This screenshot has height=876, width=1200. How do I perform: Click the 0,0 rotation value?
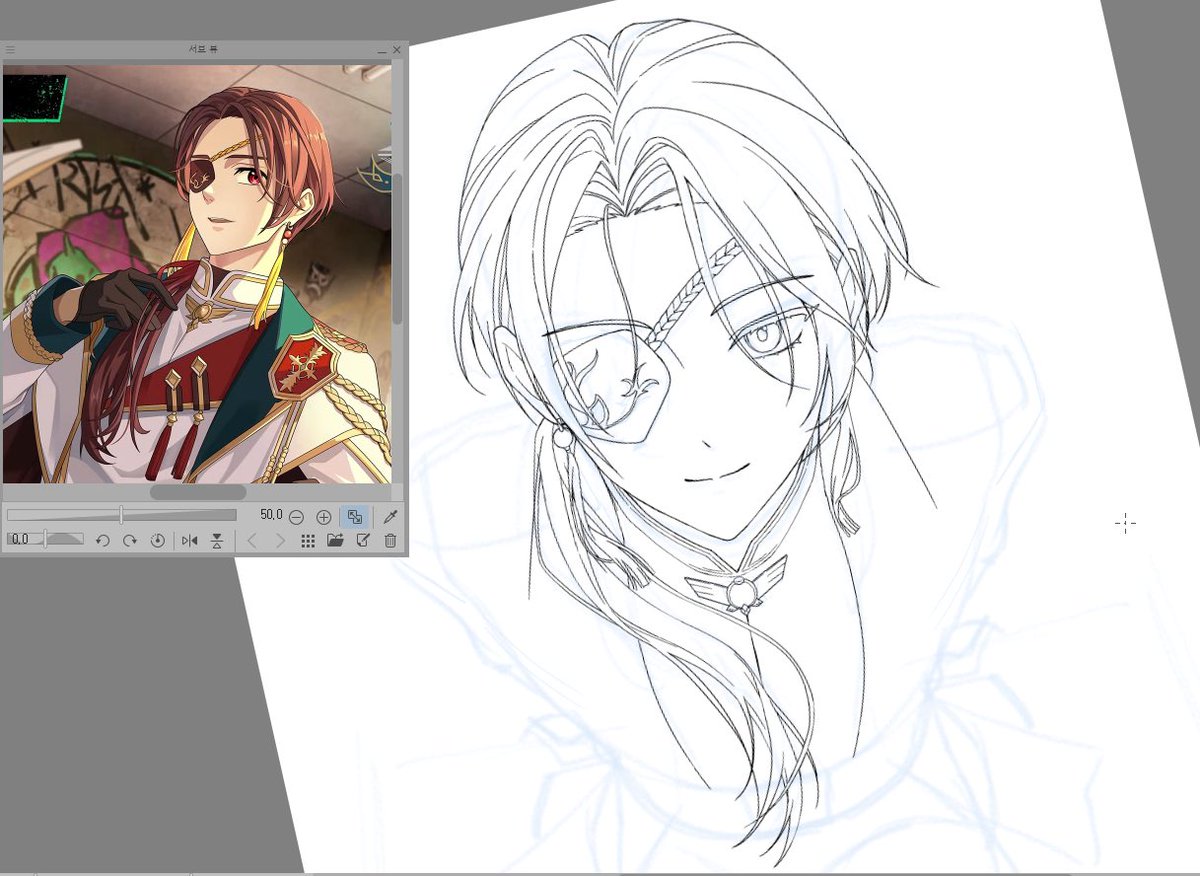19,539
